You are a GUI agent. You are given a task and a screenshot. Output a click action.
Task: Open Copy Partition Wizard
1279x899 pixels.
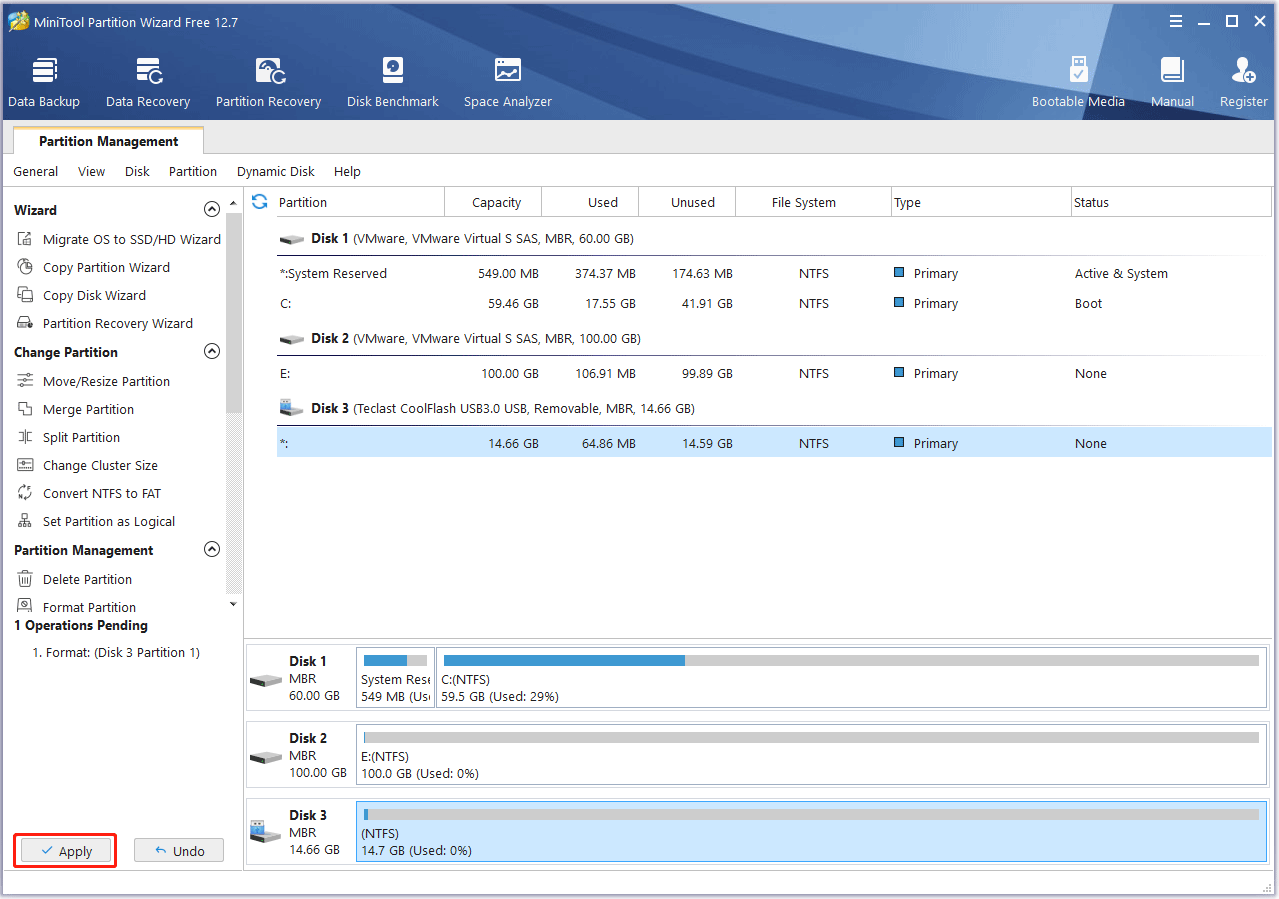click(x=94, y=267)
